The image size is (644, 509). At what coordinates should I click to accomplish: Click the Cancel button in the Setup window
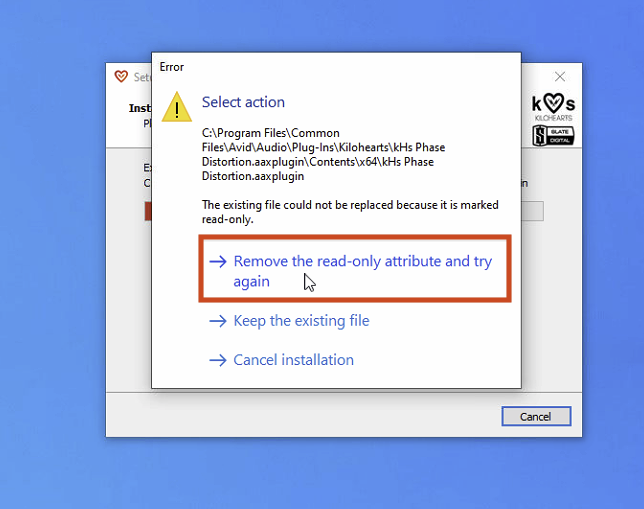536,417
